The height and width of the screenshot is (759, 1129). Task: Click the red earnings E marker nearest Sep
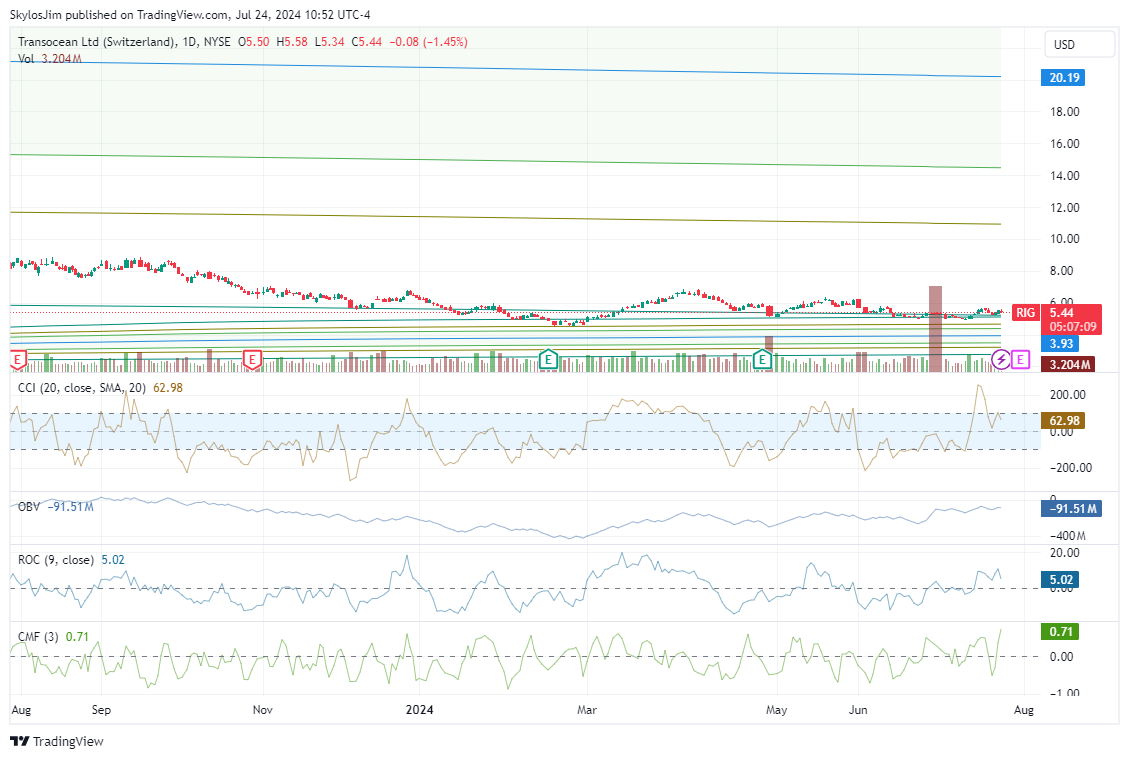tap(18, 359)
